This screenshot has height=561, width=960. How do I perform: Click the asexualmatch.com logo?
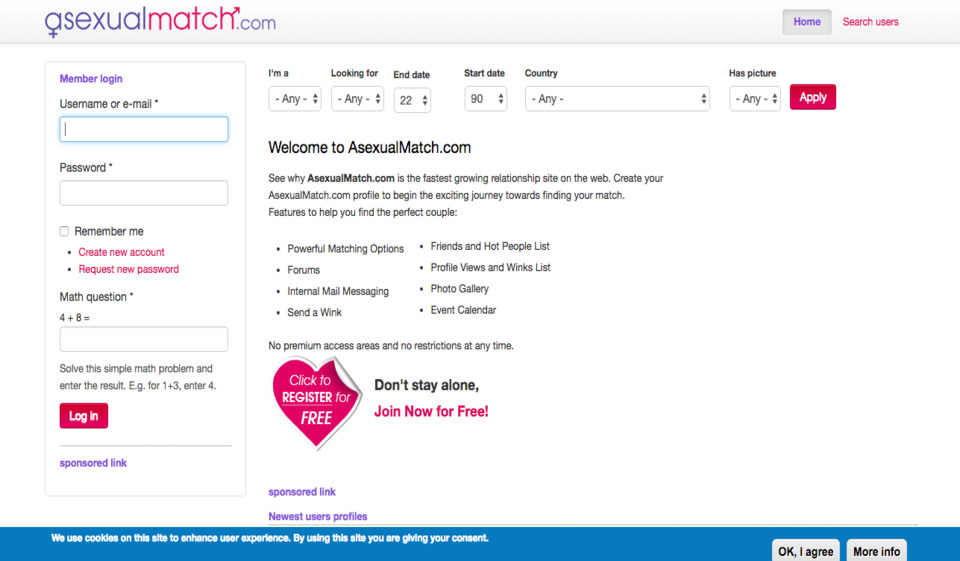pos(160,21)
